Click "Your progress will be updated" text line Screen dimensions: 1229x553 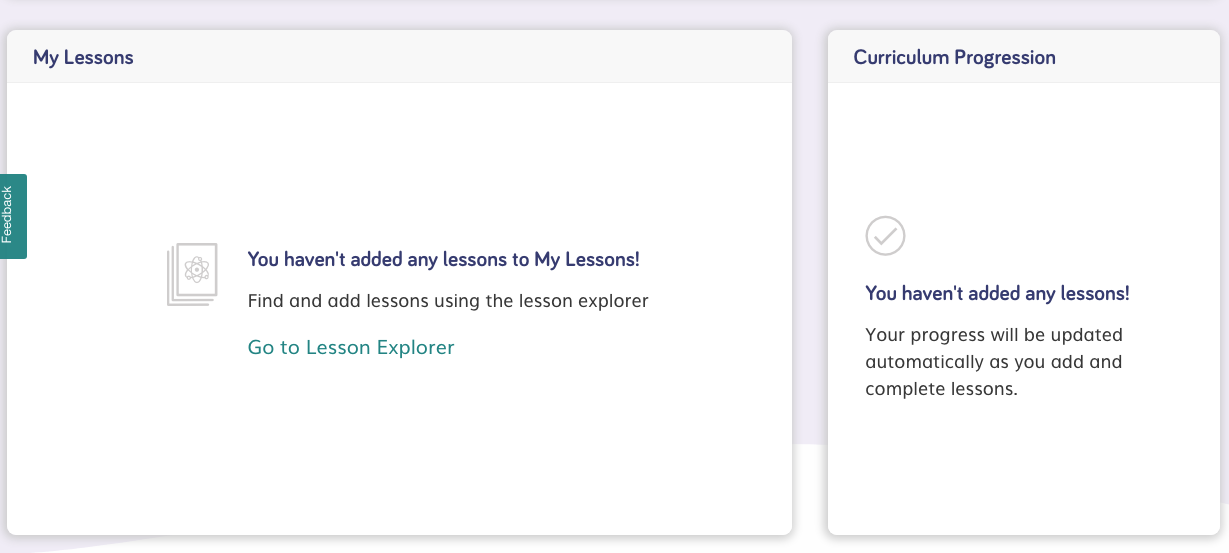993,335
